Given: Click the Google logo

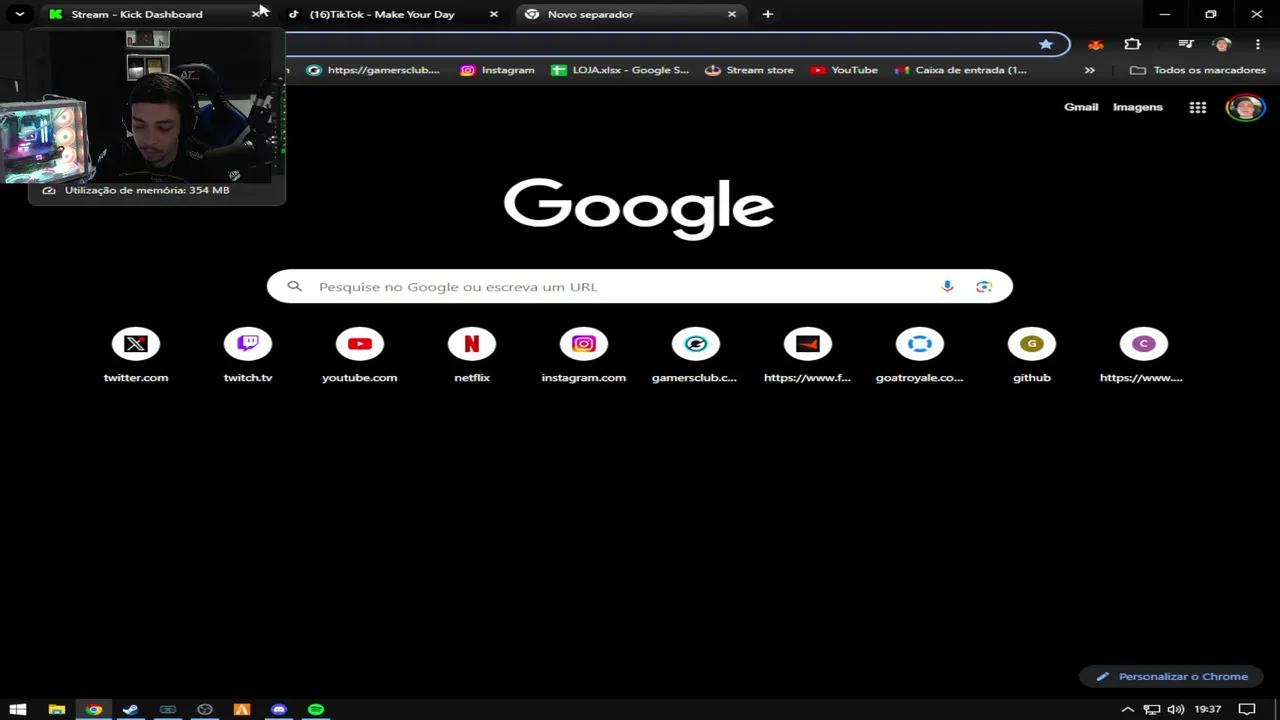Looking at the screenshot, I should click(x=639, y=208).
